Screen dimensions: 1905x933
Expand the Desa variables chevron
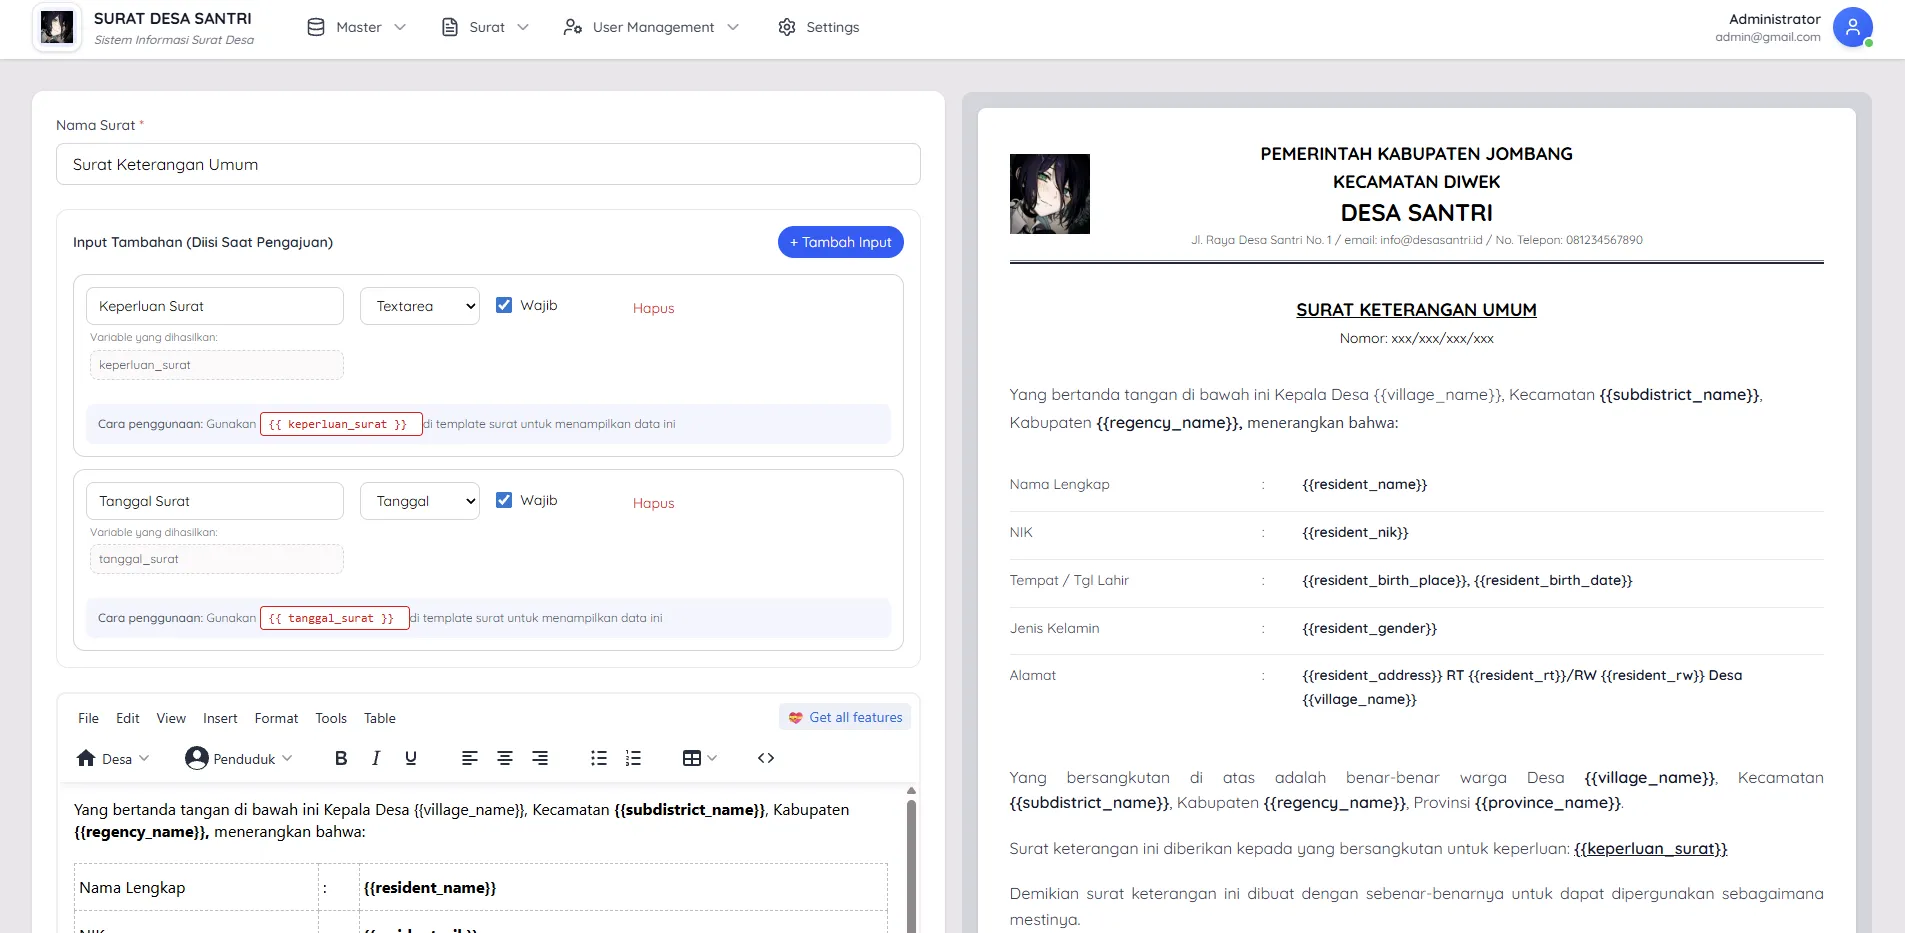144,758
